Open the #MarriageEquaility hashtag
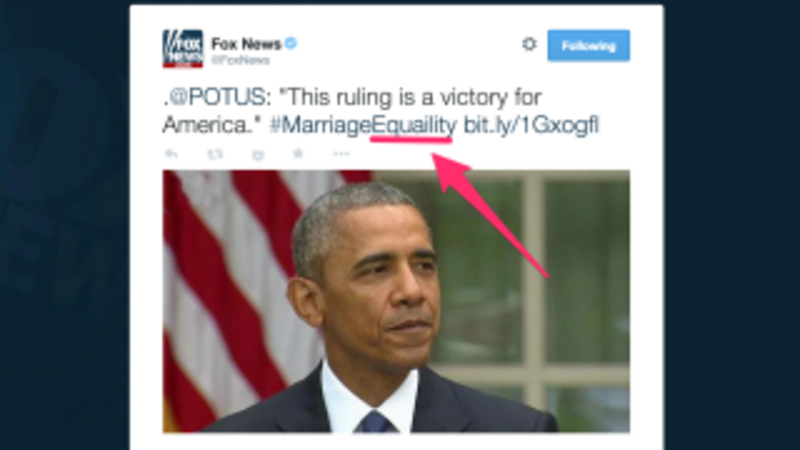This screenshot has width=800, height=450. pyautogui.click(x=363, y=126)
